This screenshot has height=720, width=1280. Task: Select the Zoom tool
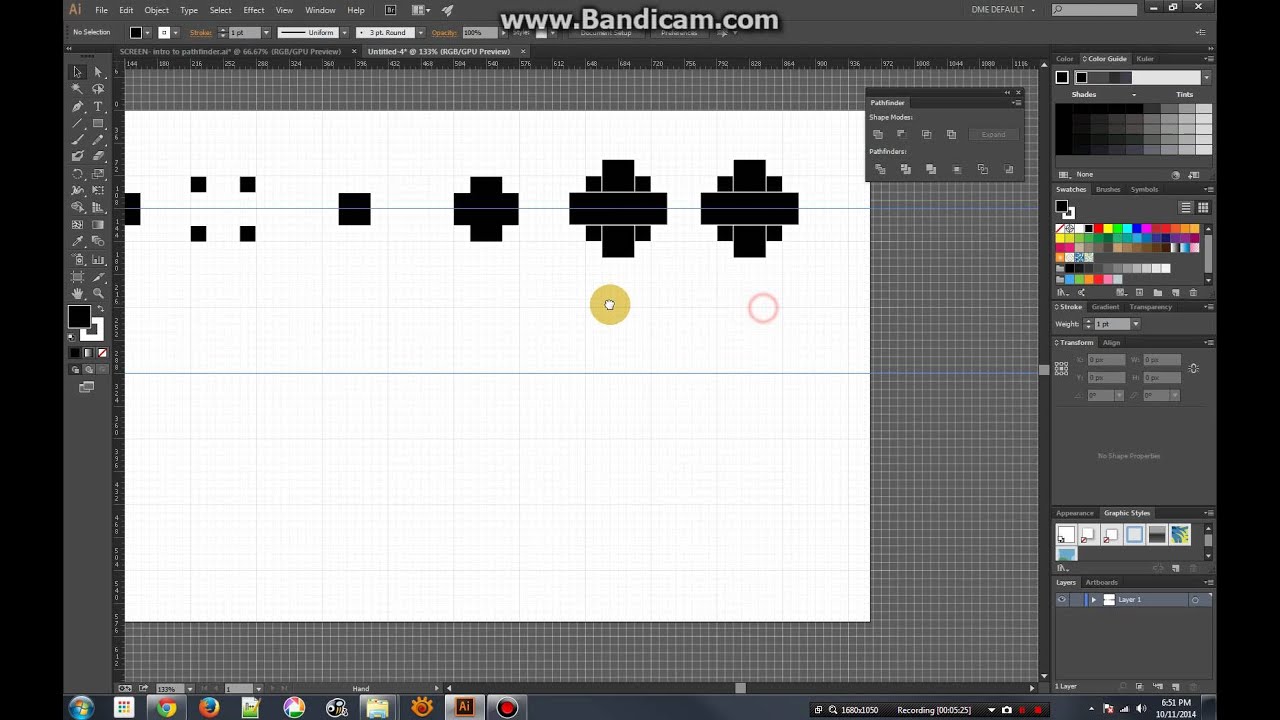pos(98,293)
